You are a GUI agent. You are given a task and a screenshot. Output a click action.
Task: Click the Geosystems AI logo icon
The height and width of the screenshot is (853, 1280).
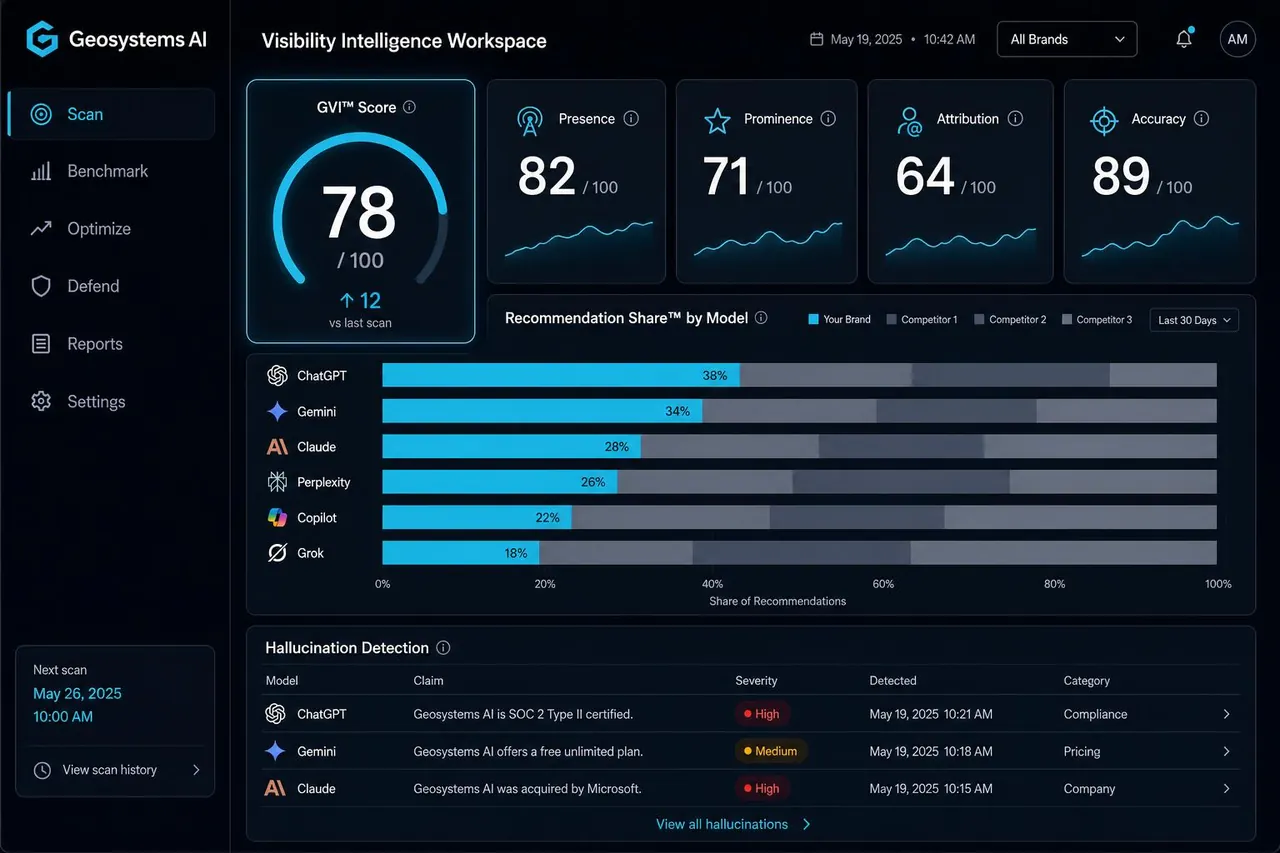pos(42,39)
